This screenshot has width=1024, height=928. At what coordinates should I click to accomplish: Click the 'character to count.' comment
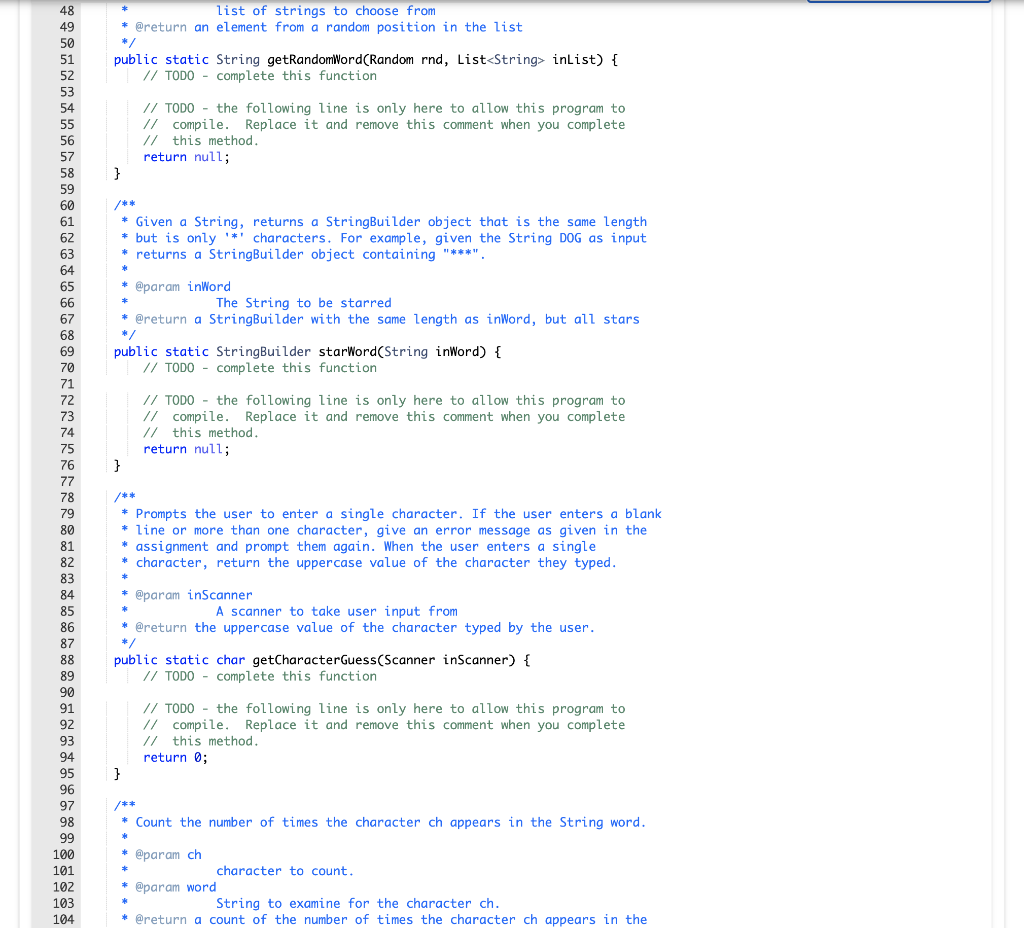click(285, 871)
